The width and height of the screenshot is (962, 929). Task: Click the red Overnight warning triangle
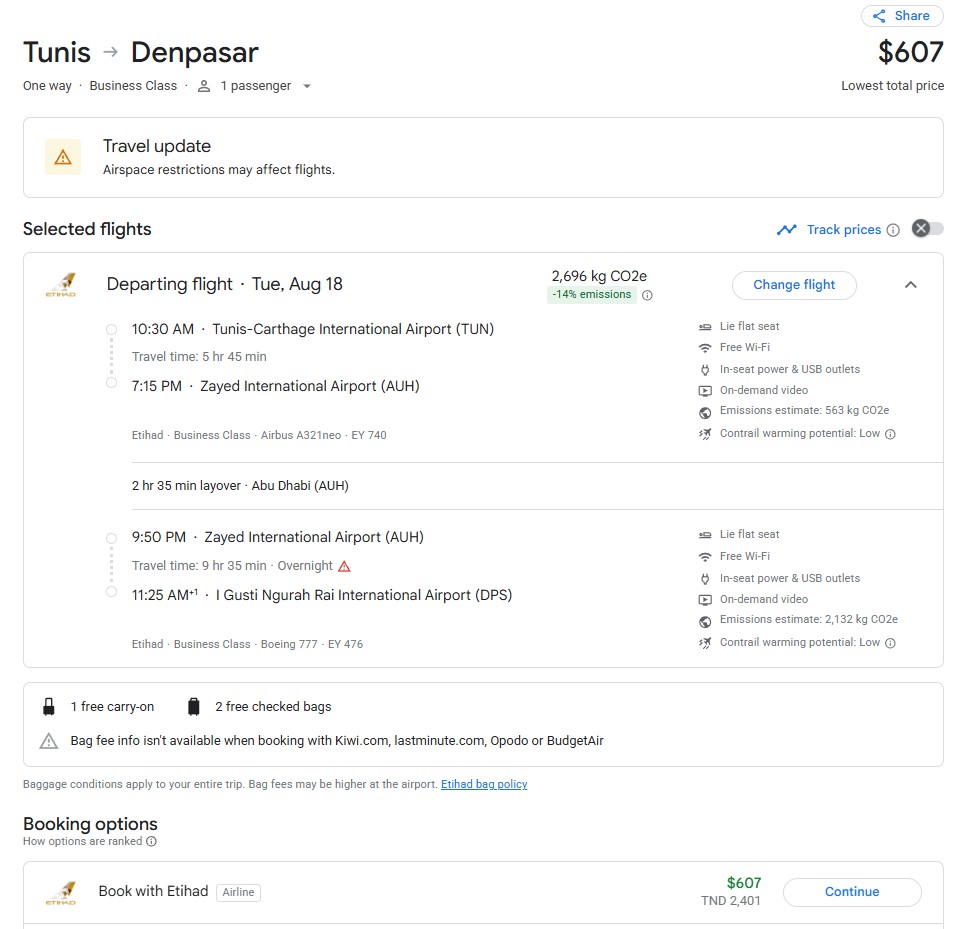click(x=344, y=566)
